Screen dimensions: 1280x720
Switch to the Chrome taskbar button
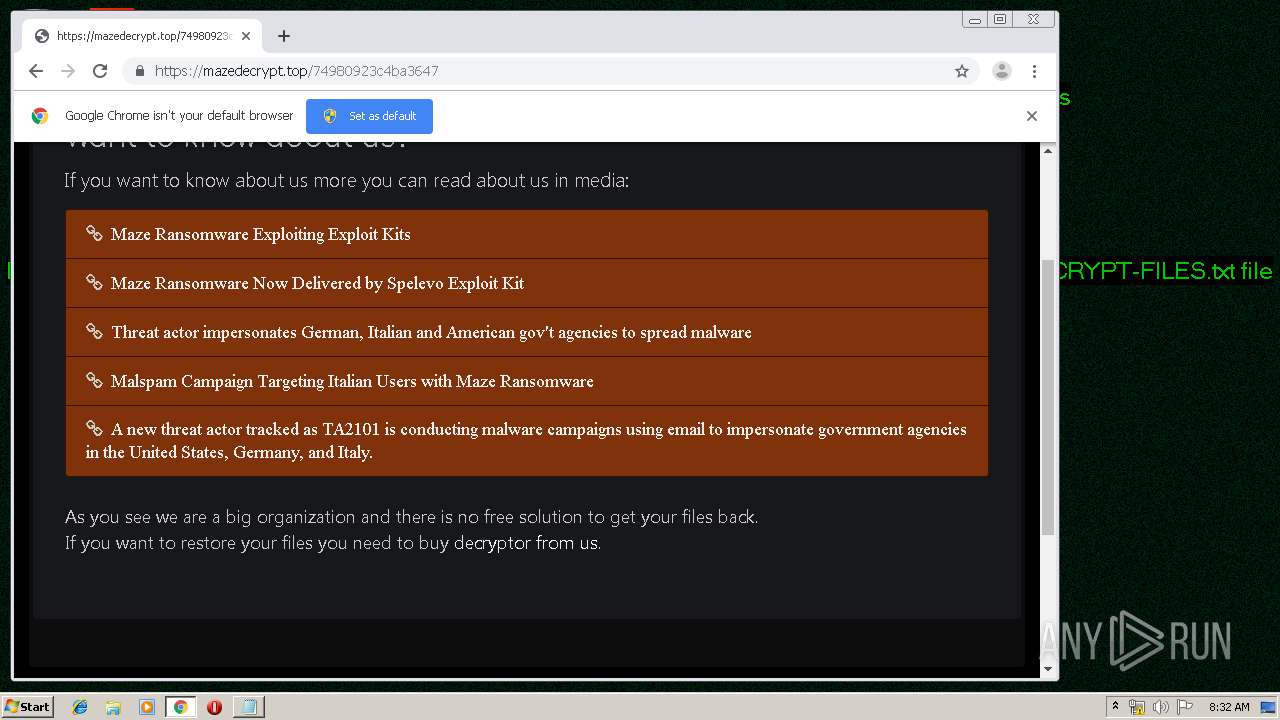(180, 707)
